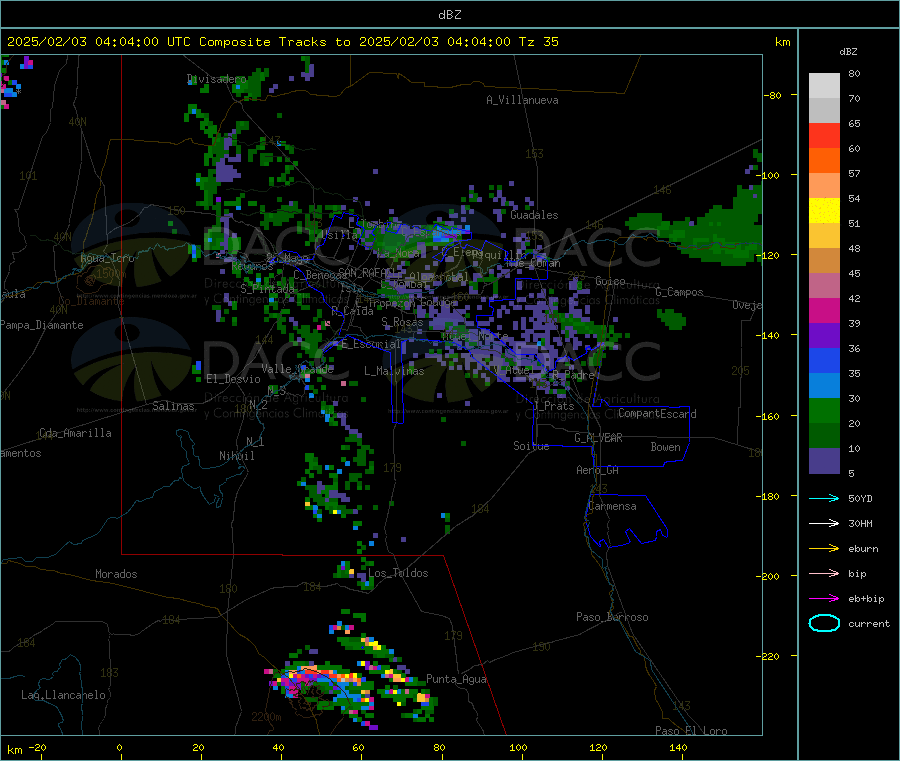Screen dimensions: 900x761
Task: Click the El_Desvio map label
Action: tap(234, 379)
